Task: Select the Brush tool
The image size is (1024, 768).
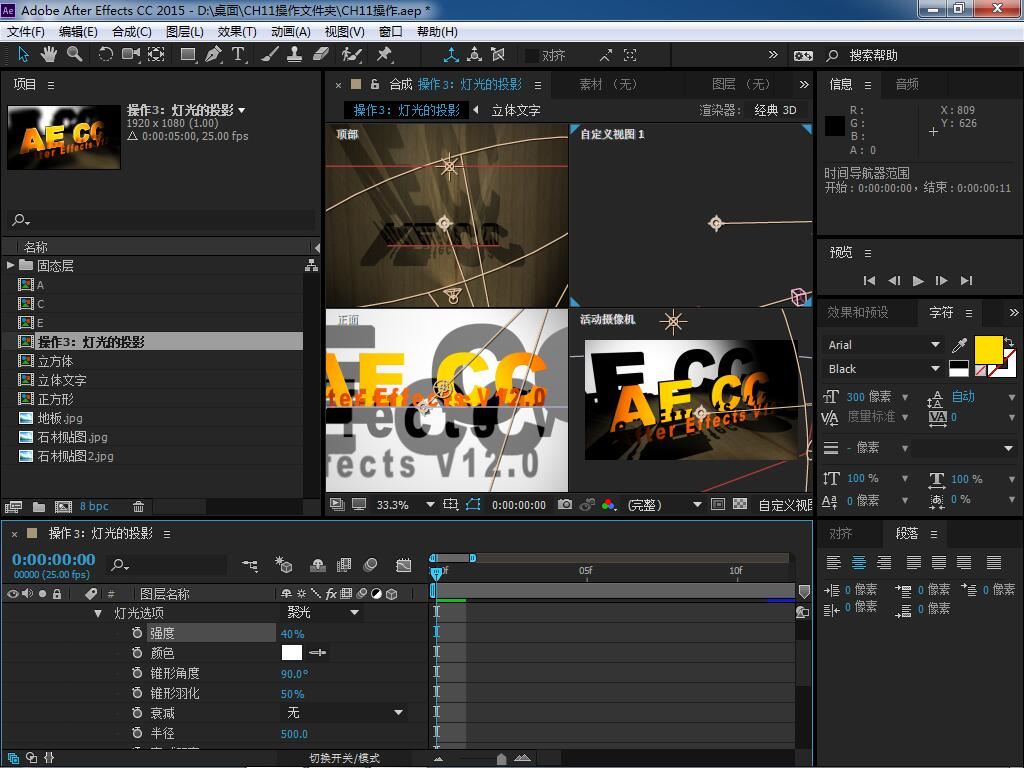Action: click(x=270, y=55)
